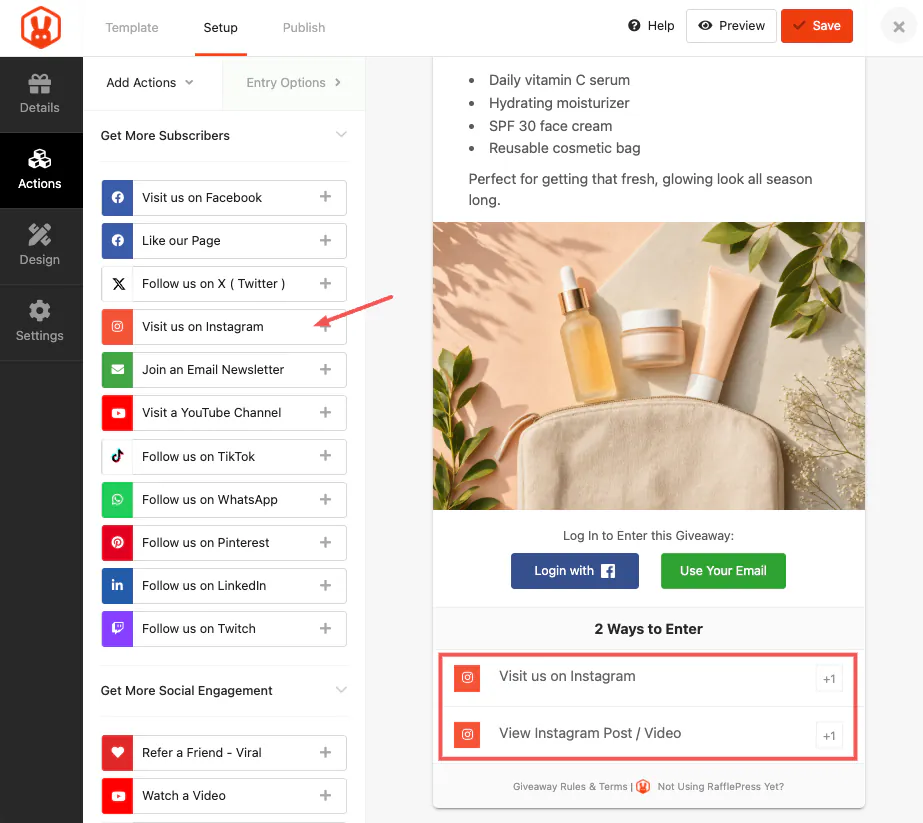Open the Details sidebar section
Screen dimensions: 923x823
40,94
